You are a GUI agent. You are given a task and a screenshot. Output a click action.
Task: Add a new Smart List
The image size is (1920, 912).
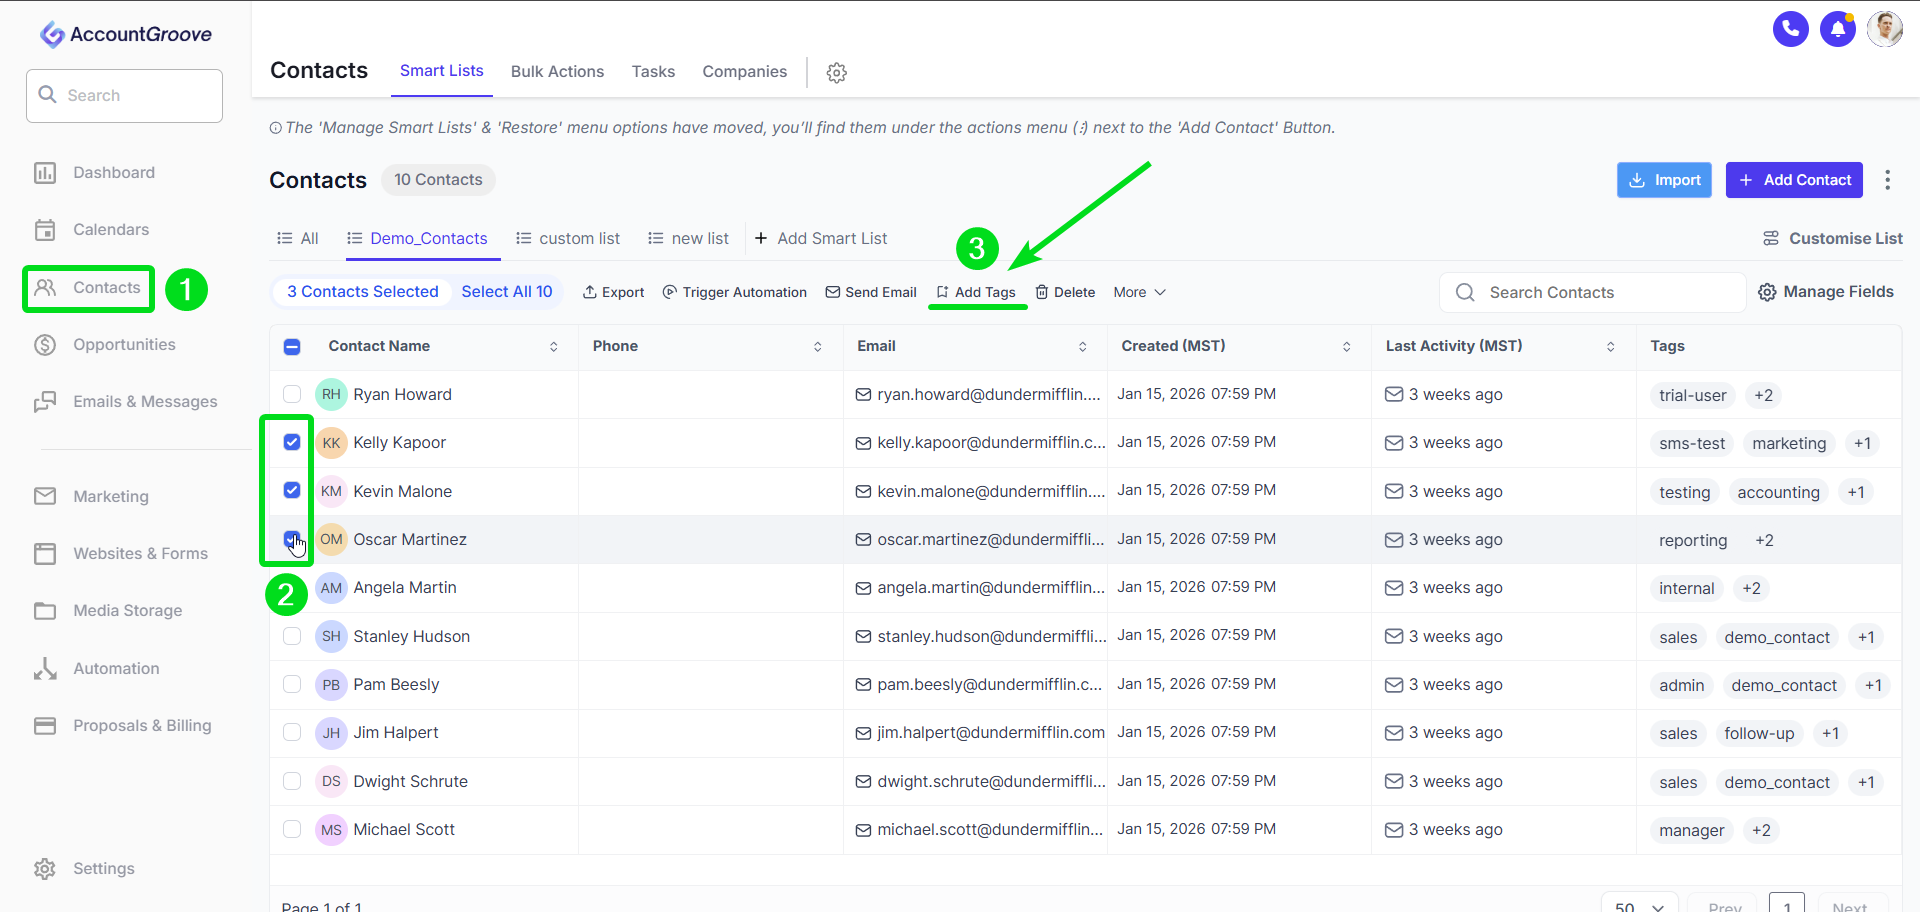tap(821, 239)
